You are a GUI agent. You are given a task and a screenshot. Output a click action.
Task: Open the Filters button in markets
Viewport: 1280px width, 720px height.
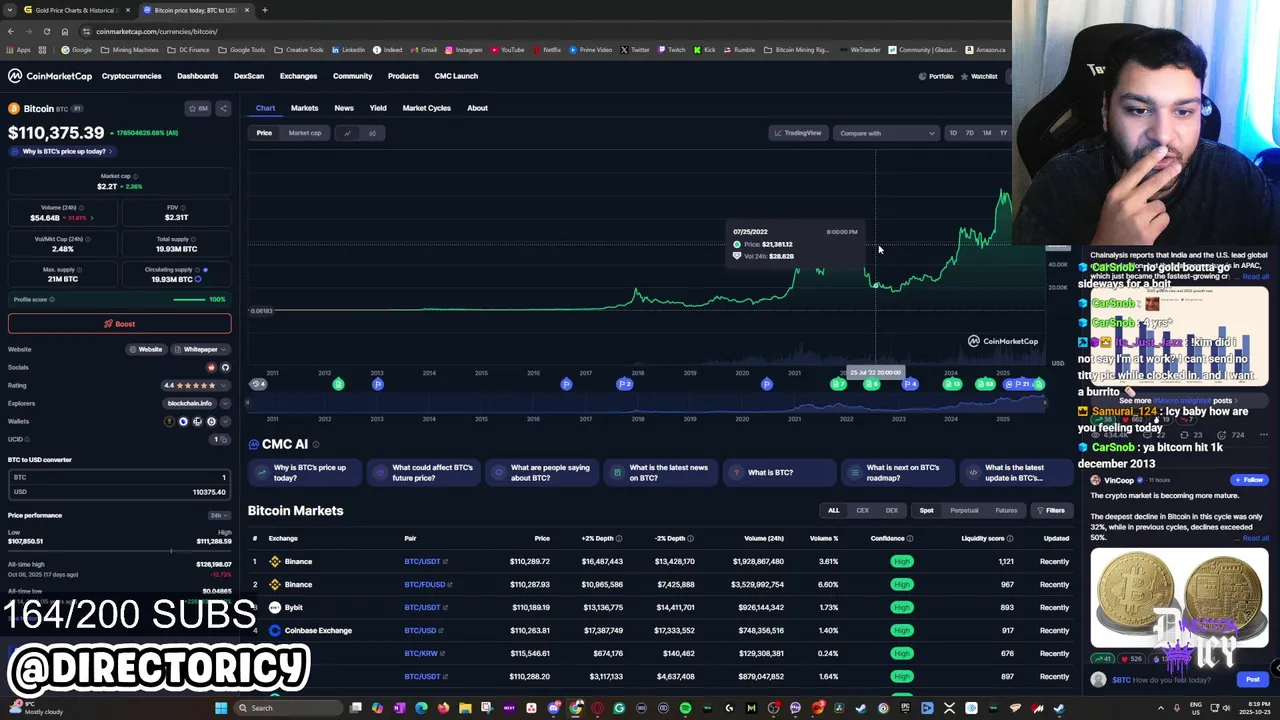1050,511
